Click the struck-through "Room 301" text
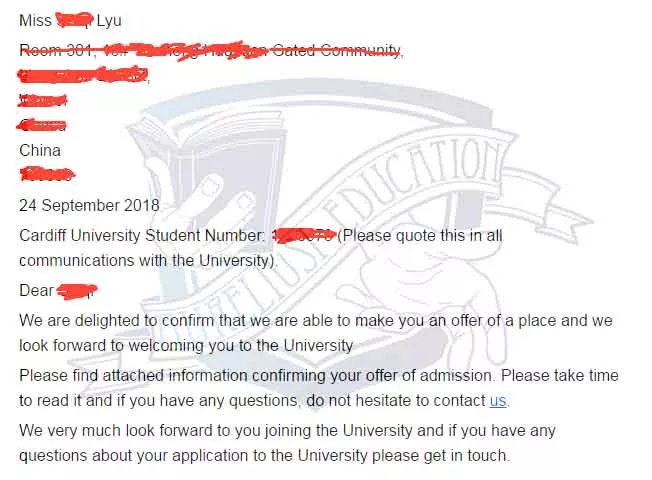Image resolution: width=652 pixels, height=480 pixels. click(x=56, y=50)
